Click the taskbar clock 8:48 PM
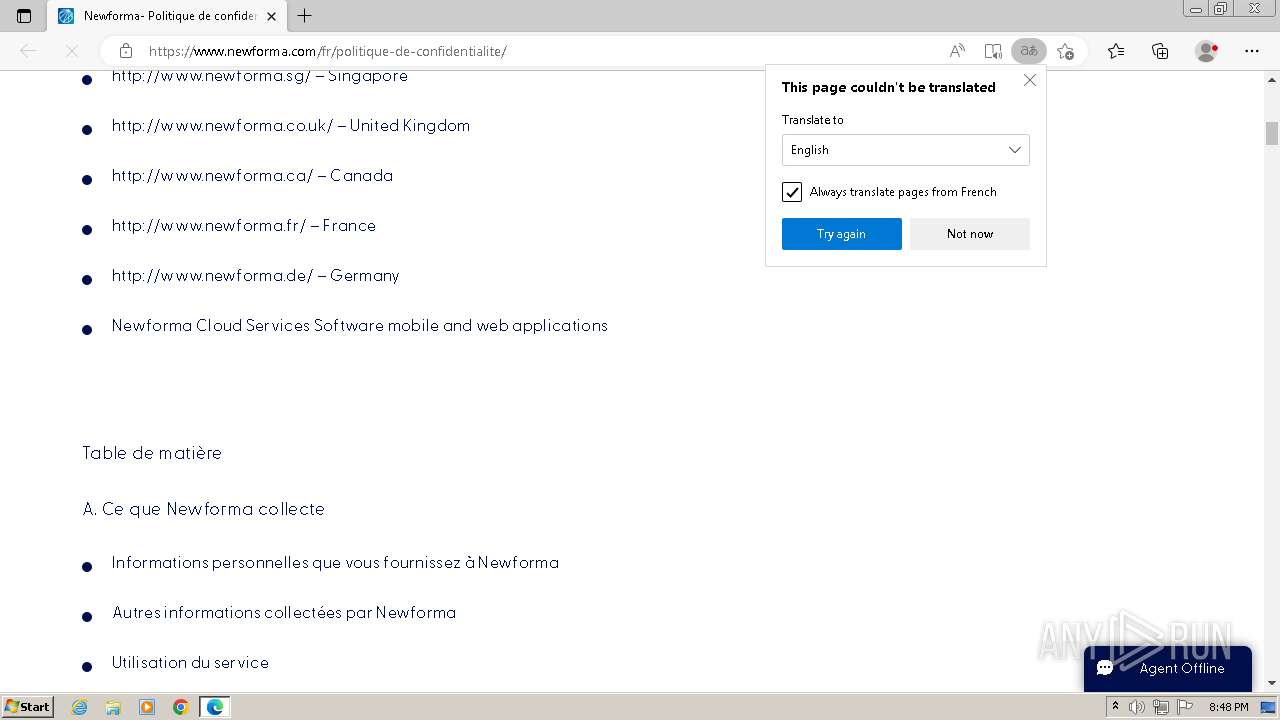 point(1228,707)
